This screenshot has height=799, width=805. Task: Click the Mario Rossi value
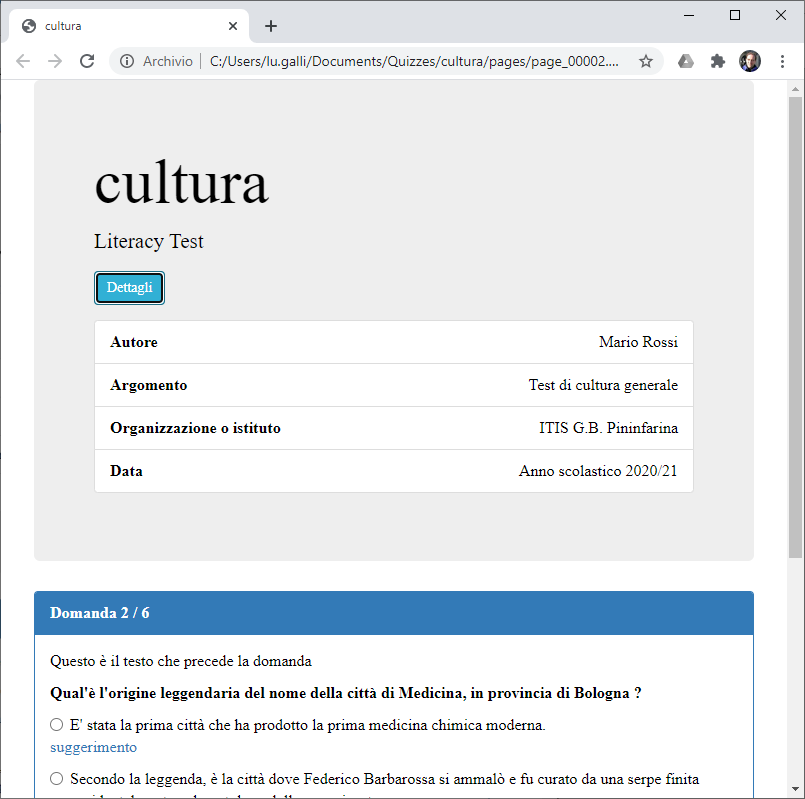[x=638, y=342]
